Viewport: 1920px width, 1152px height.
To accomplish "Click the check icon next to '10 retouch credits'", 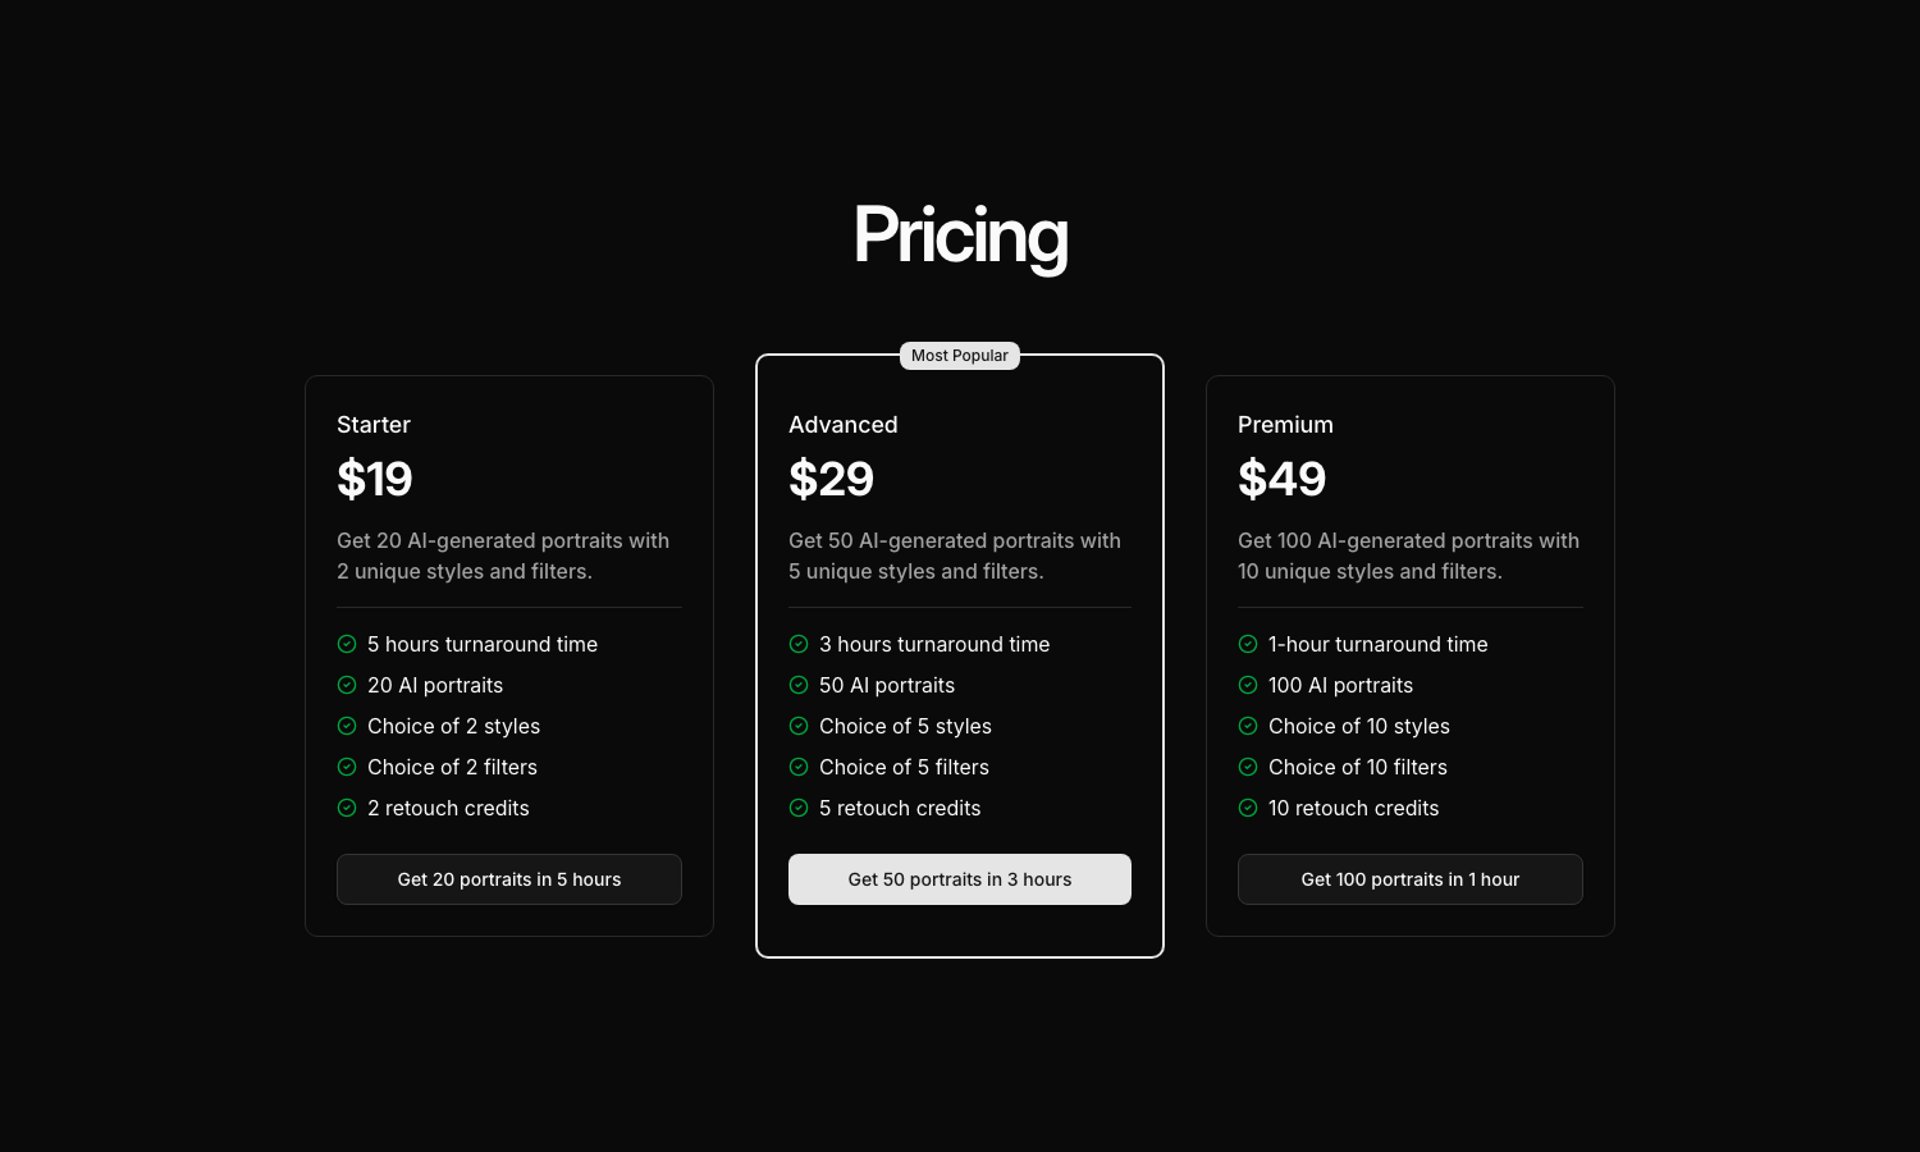I will tap(1248, 808).
